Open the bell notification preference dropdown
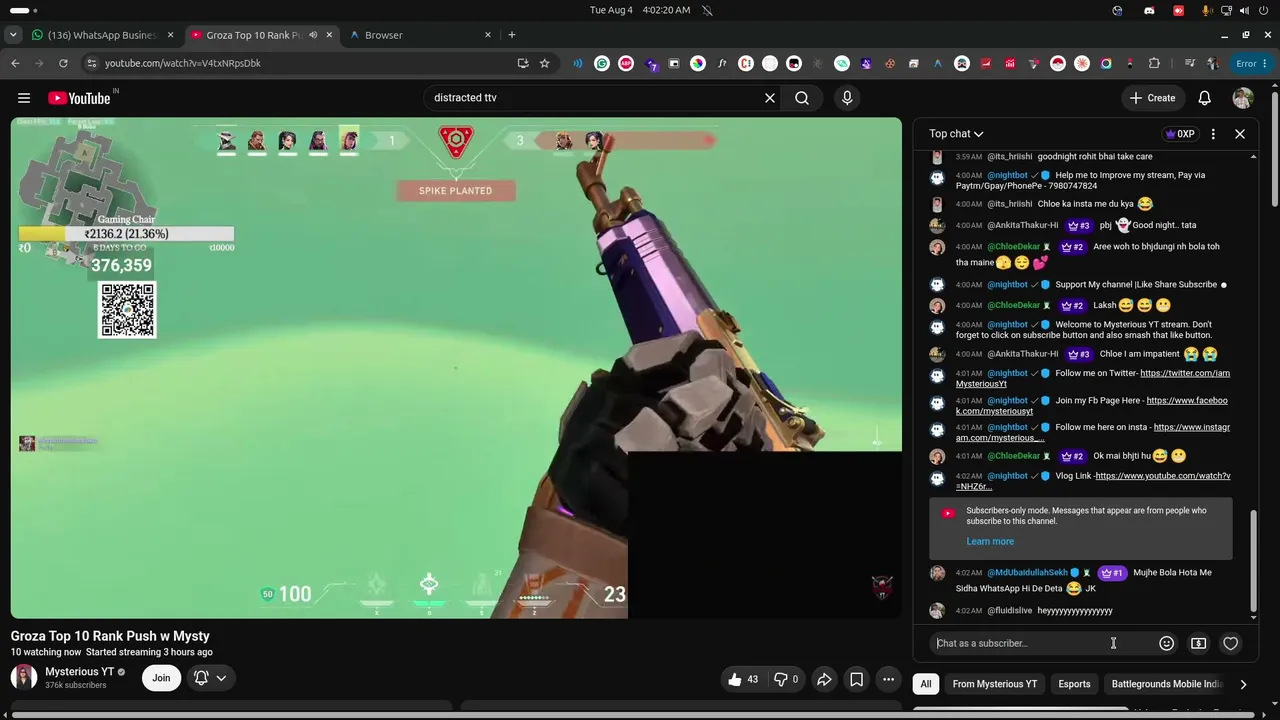 pos(211,678)
